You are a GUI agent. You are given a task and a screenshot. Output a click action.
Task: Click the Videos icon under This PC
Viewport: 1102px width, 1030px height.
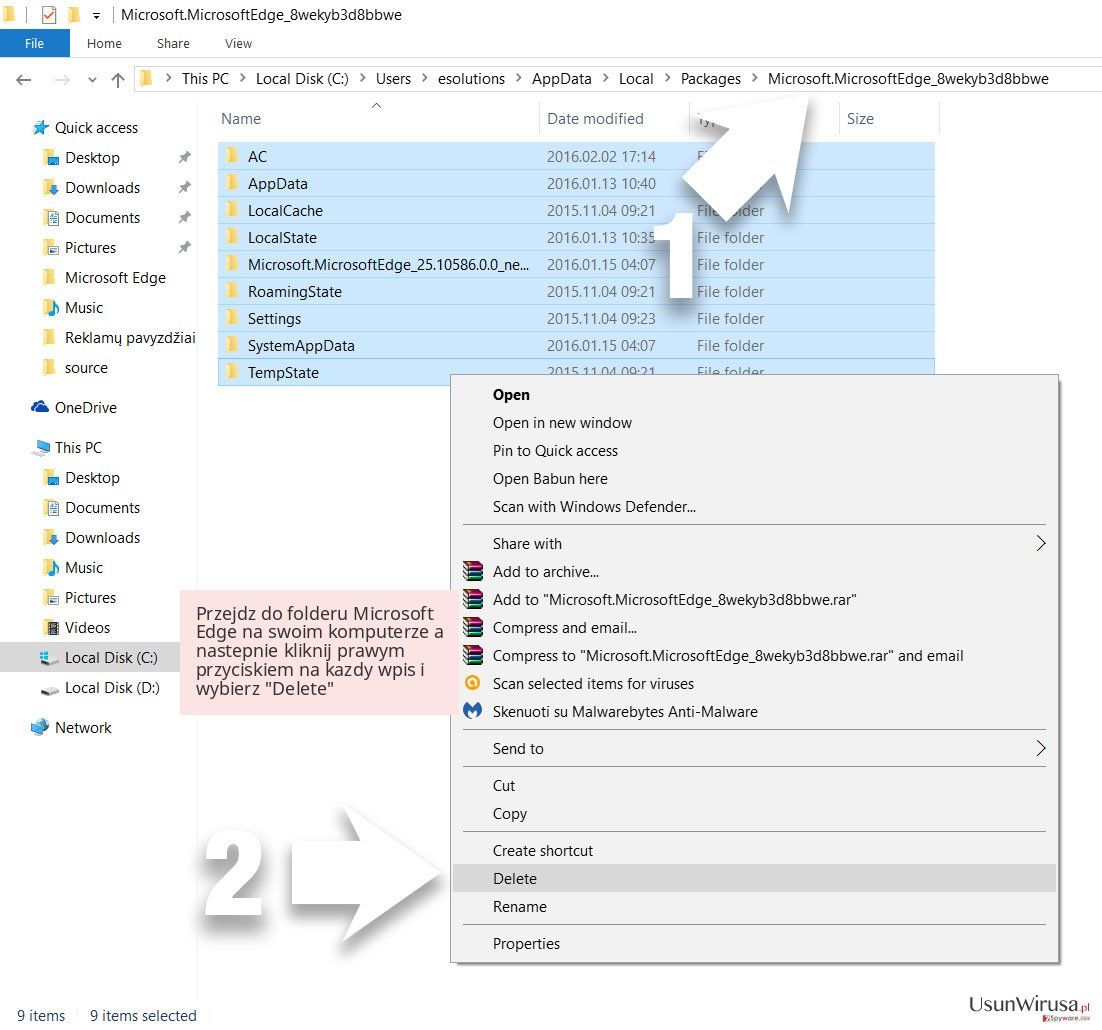(x=51, y=627)
